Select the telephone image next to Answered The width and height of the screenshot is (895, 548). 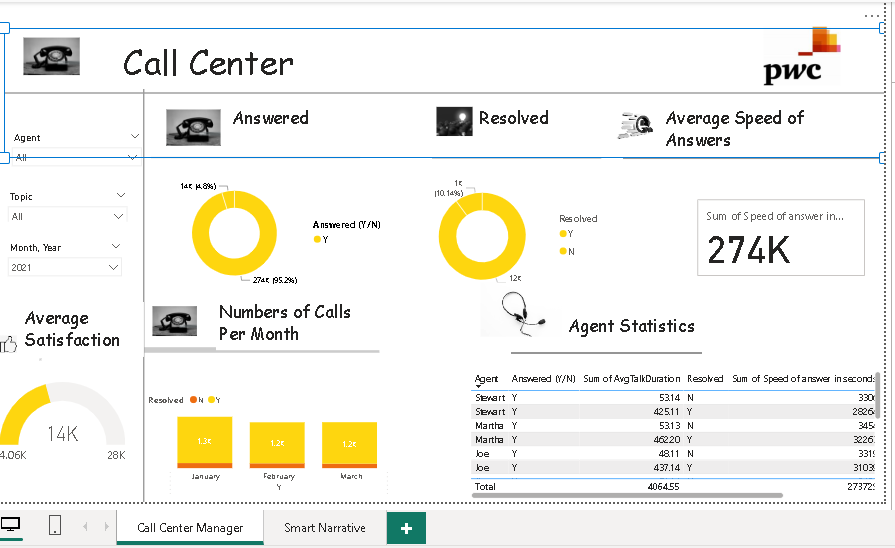[193, 127]
